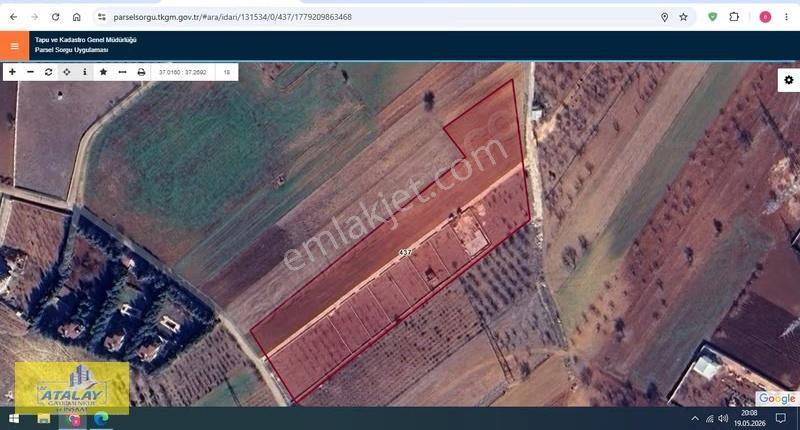
Task: Open the Windows notification center
Action: [x=780, y=419]
